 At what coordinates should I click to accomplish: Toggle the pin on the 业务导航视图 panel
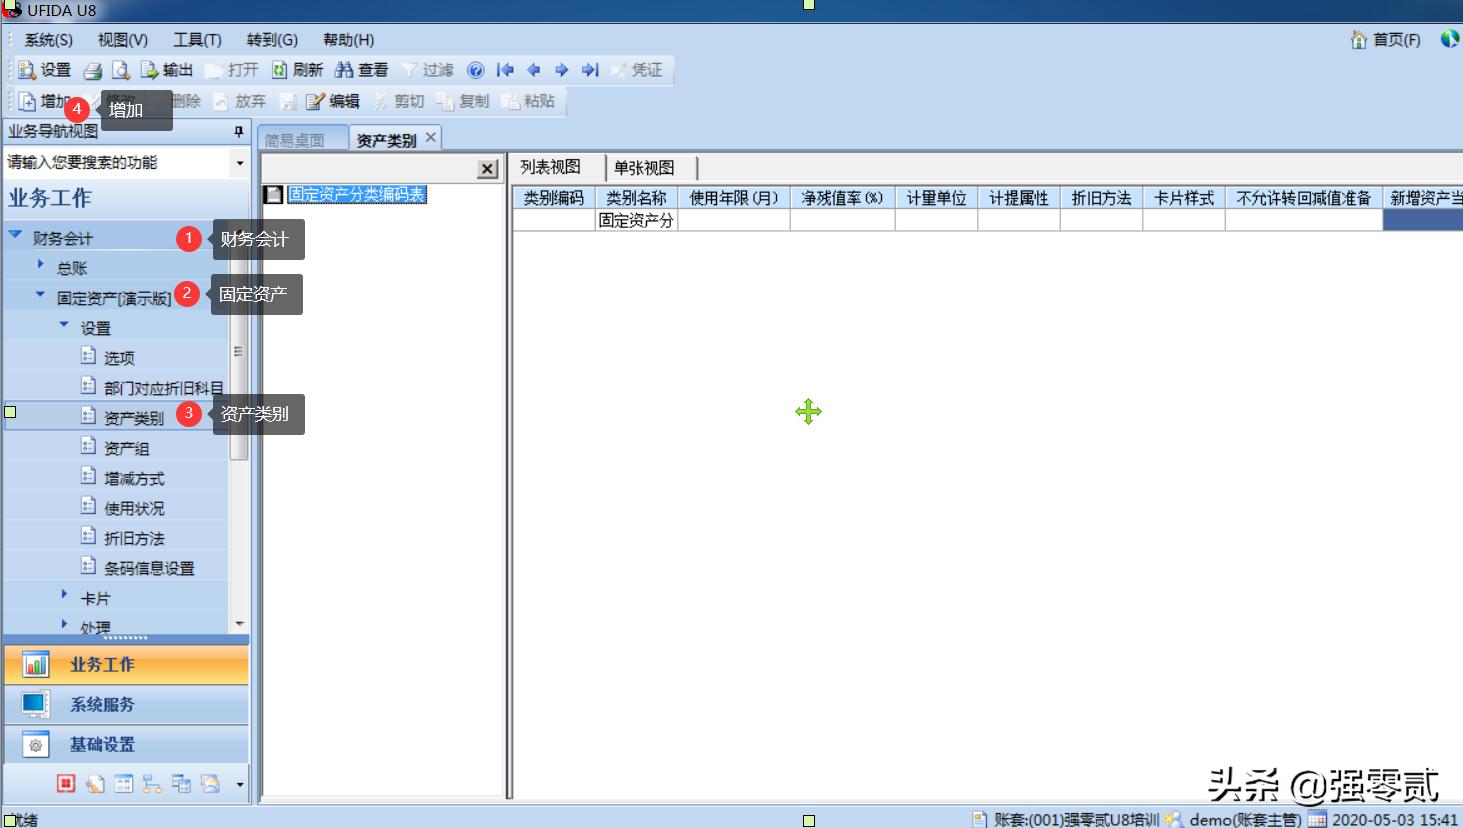tap(241, 132)
